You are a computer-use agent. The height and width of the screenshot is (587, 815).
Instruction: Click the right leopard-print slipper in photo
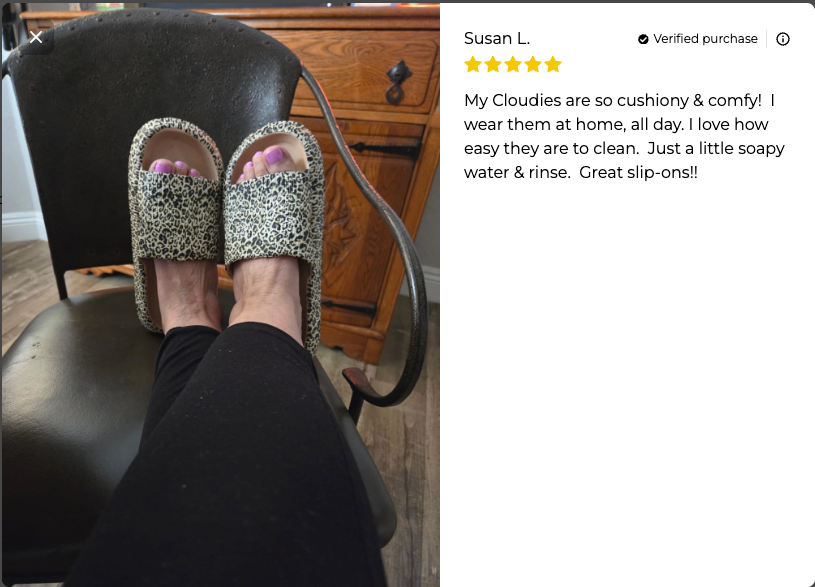click(x=275, y=229)
